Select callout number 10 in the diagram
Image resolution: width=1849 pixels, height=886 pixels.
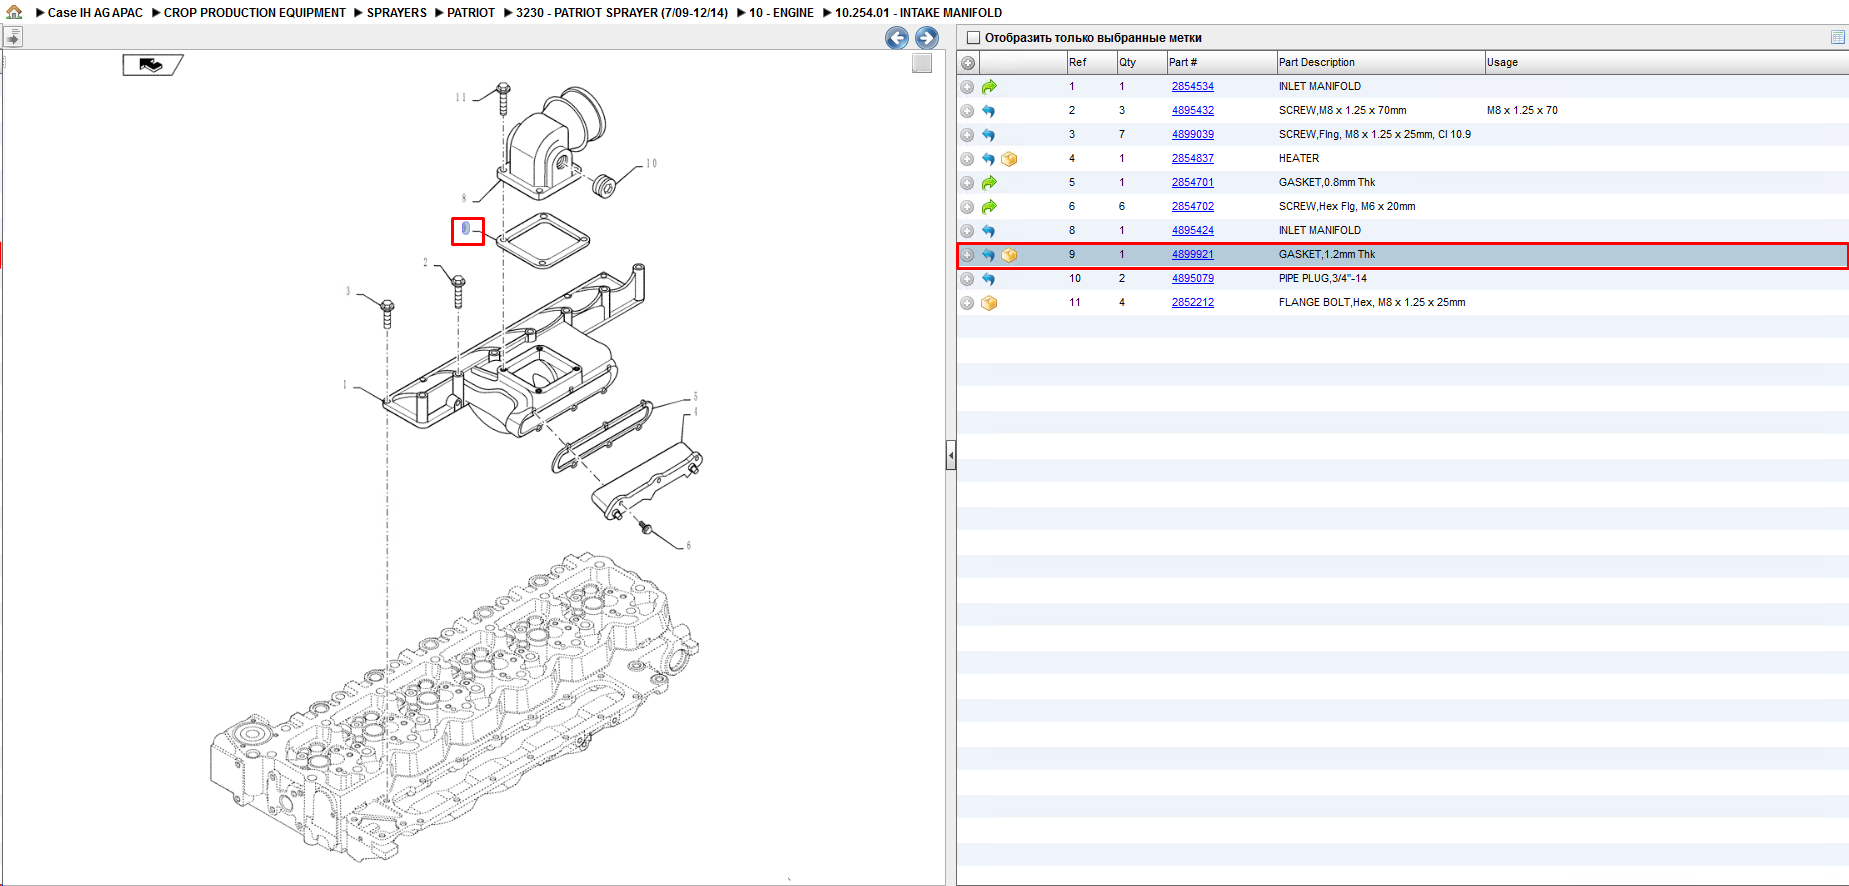pos(651,163)
